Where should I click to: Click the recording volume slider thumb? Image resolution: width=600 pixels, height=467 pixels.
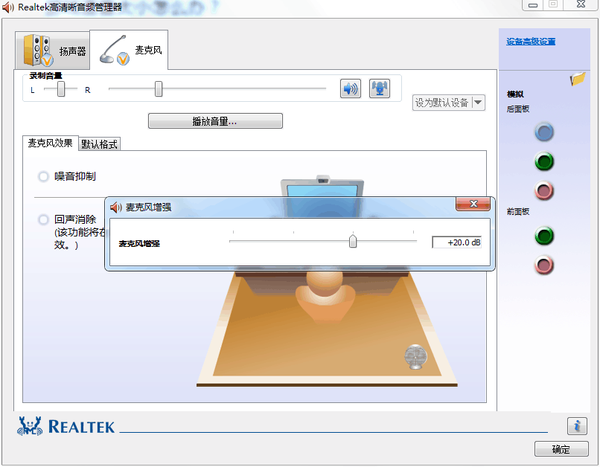tap(158, 89)
